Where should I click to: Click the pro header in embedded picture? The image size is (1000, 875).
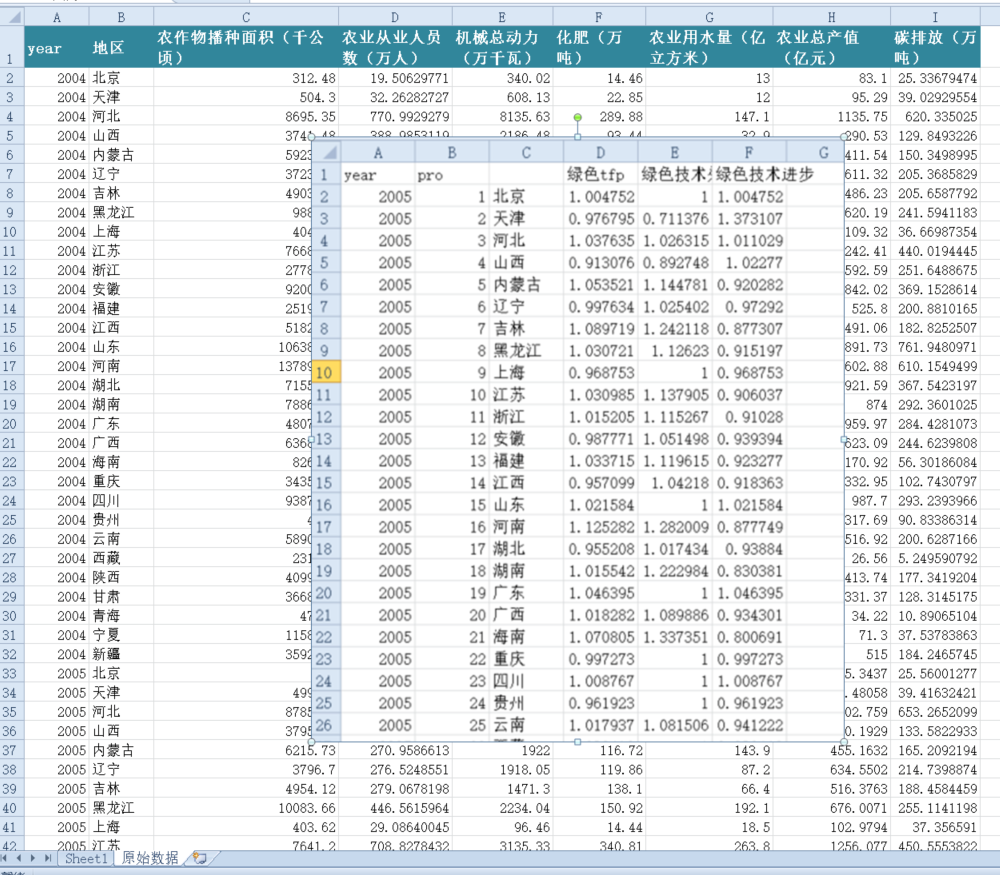pos(452,175)
